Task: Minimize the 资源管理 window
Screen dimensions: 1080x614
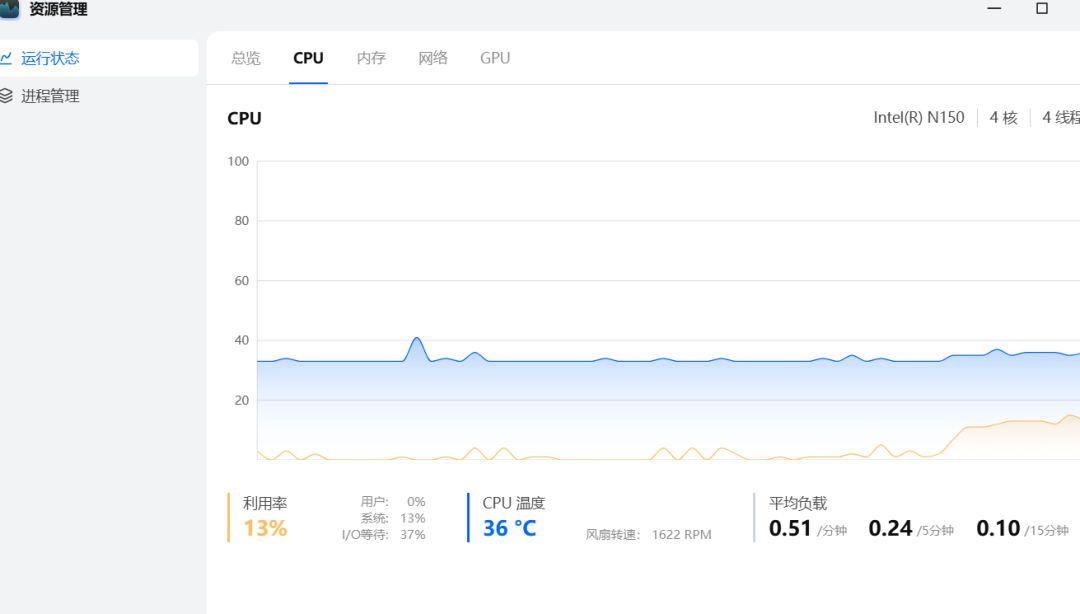Action: 994,8
